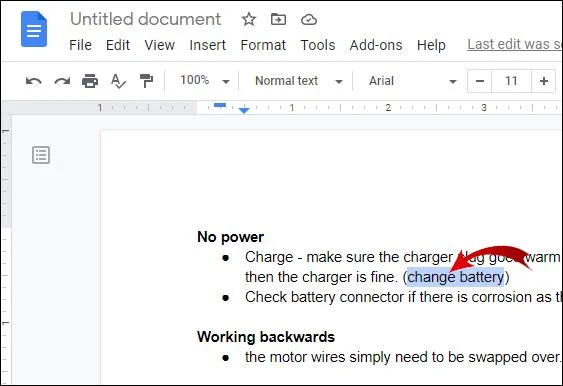Click the Redo arrow icon
The width and height of the screenshot is (563, 386).
(x=62, y=81)
